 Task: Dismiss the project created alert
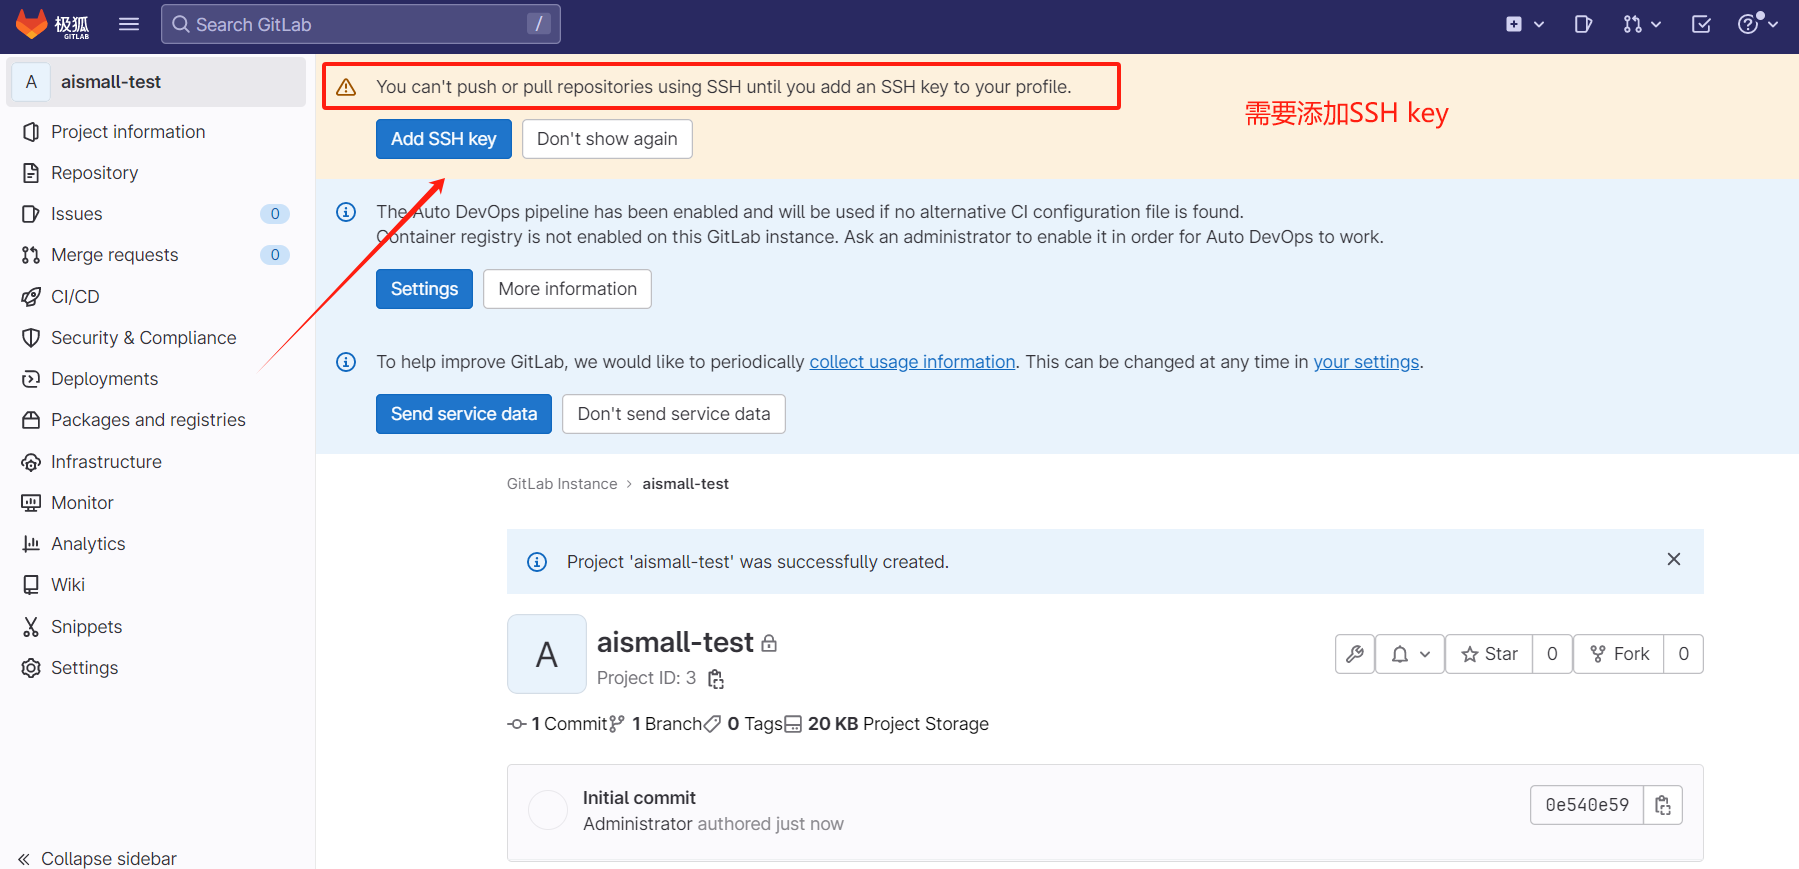pyautogui.click(x=1674, y=559)
